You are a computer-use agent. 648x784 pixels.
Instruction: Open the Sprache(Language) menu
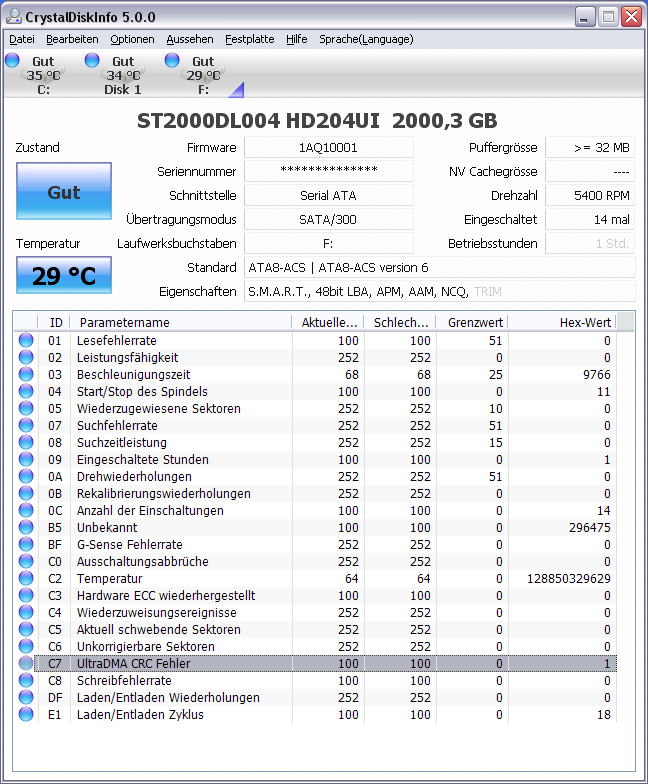point(366,39)
